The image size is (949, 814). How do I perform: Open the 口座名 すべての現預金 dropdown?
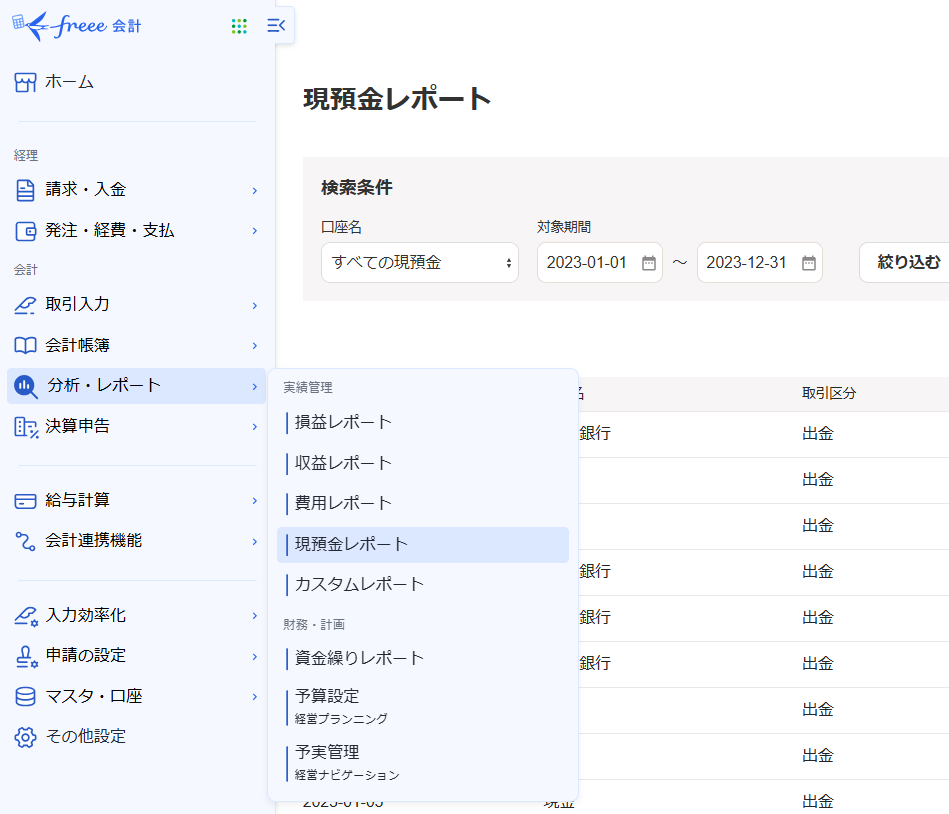(419, 263)
